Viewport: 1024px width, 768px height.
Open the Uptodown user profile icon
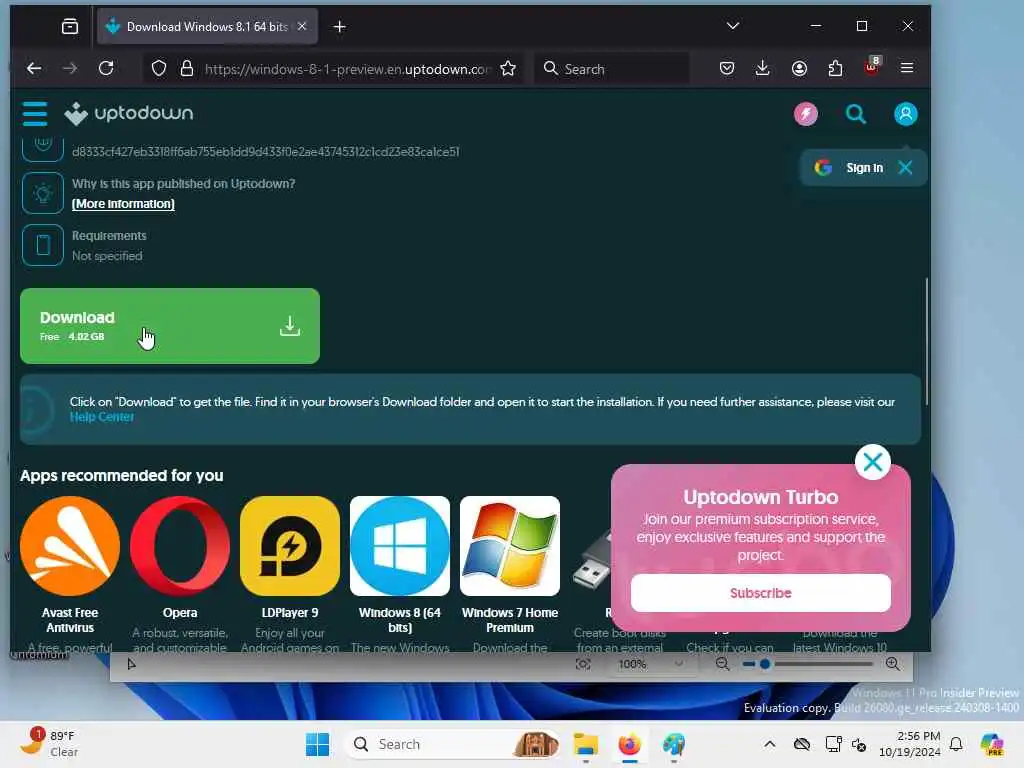click(905, 114)
